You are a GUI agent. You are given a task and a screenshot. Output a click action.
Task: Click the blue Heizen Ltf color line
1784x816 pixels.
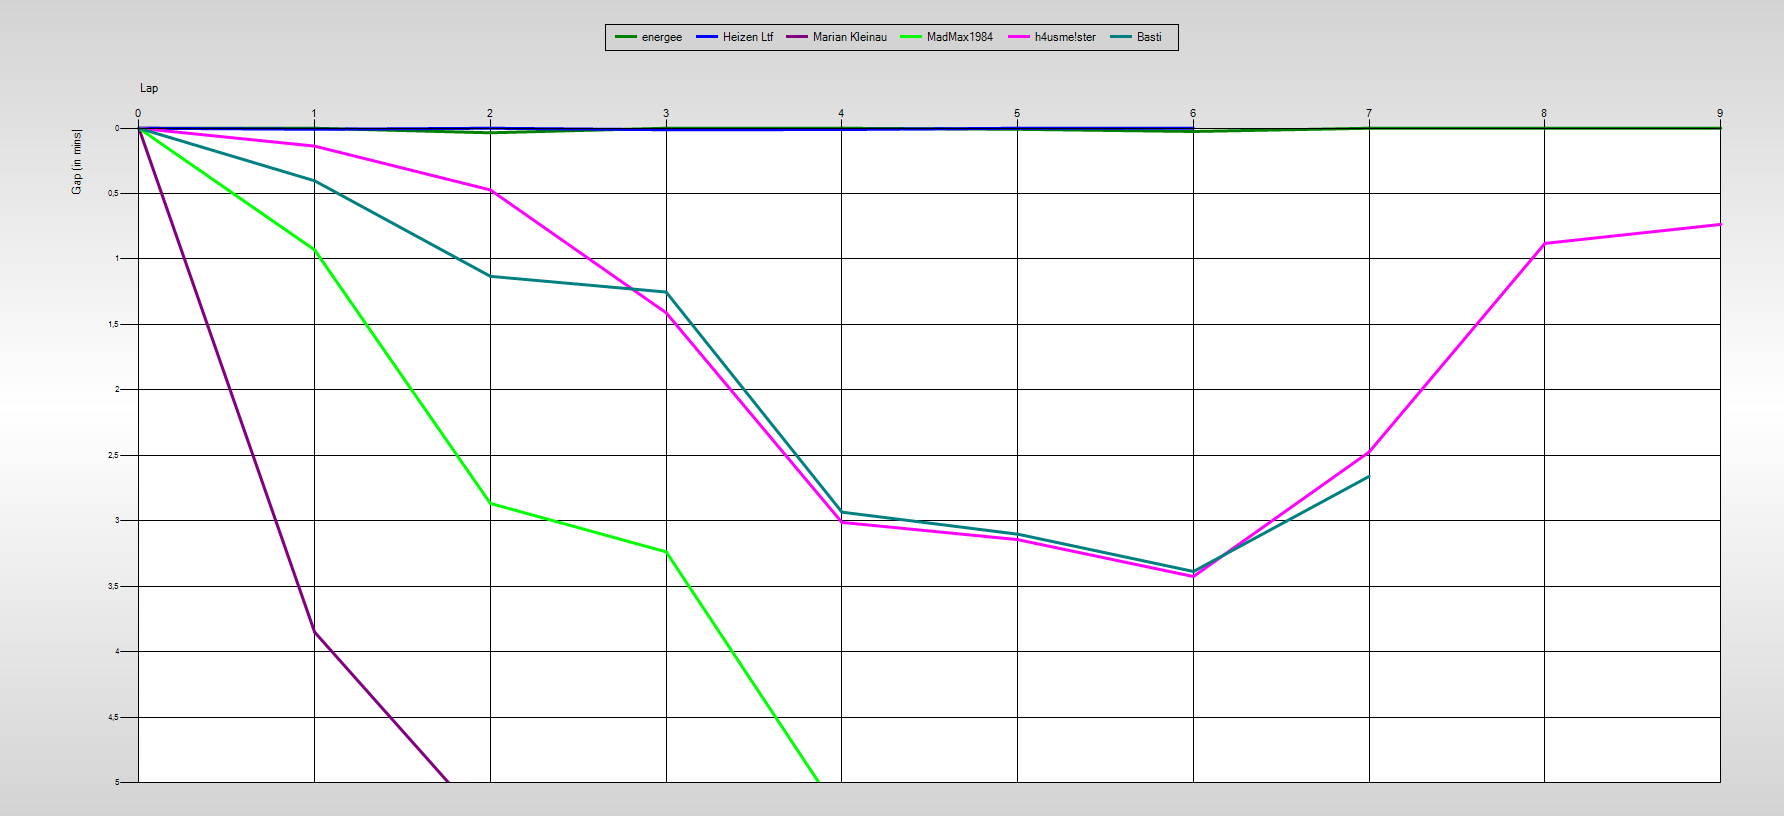point(707,37)
